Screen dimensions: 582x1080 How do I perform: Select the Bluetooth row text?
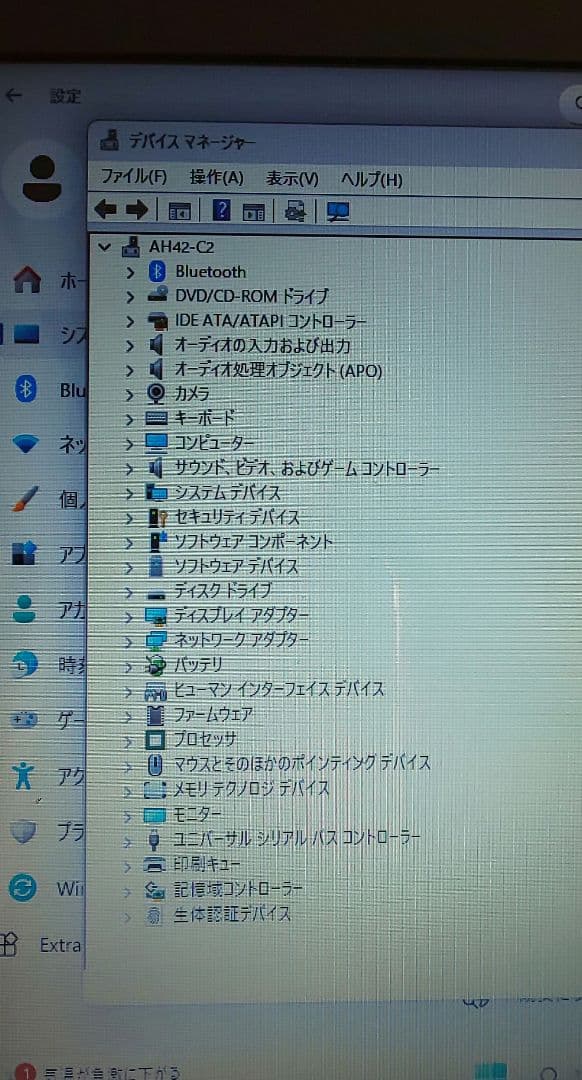click(211, 271)
